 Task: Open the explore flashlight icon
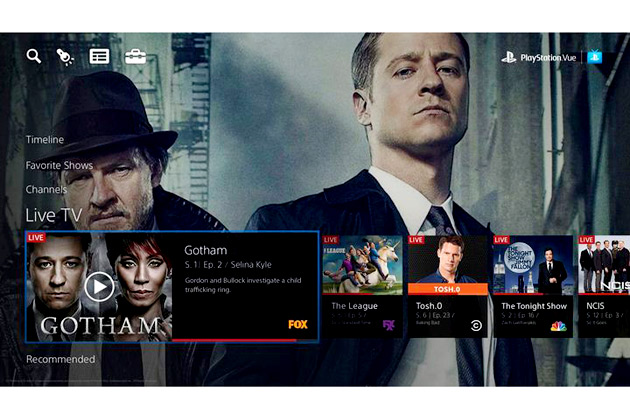[x=65, y=57]
